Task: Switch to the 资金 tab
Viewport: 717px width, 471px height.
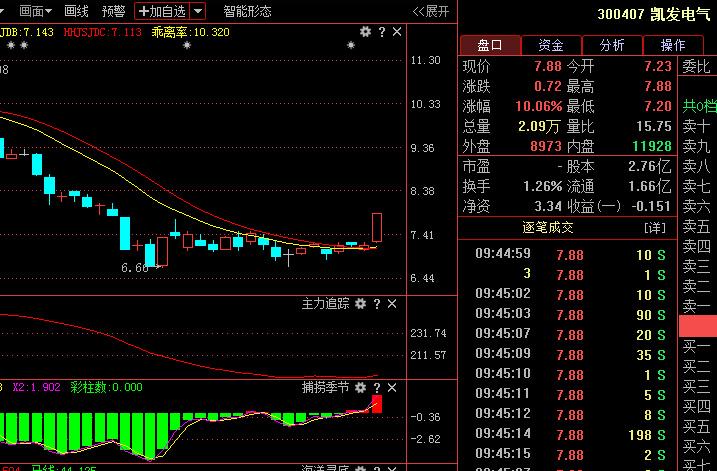Action: 551,45
